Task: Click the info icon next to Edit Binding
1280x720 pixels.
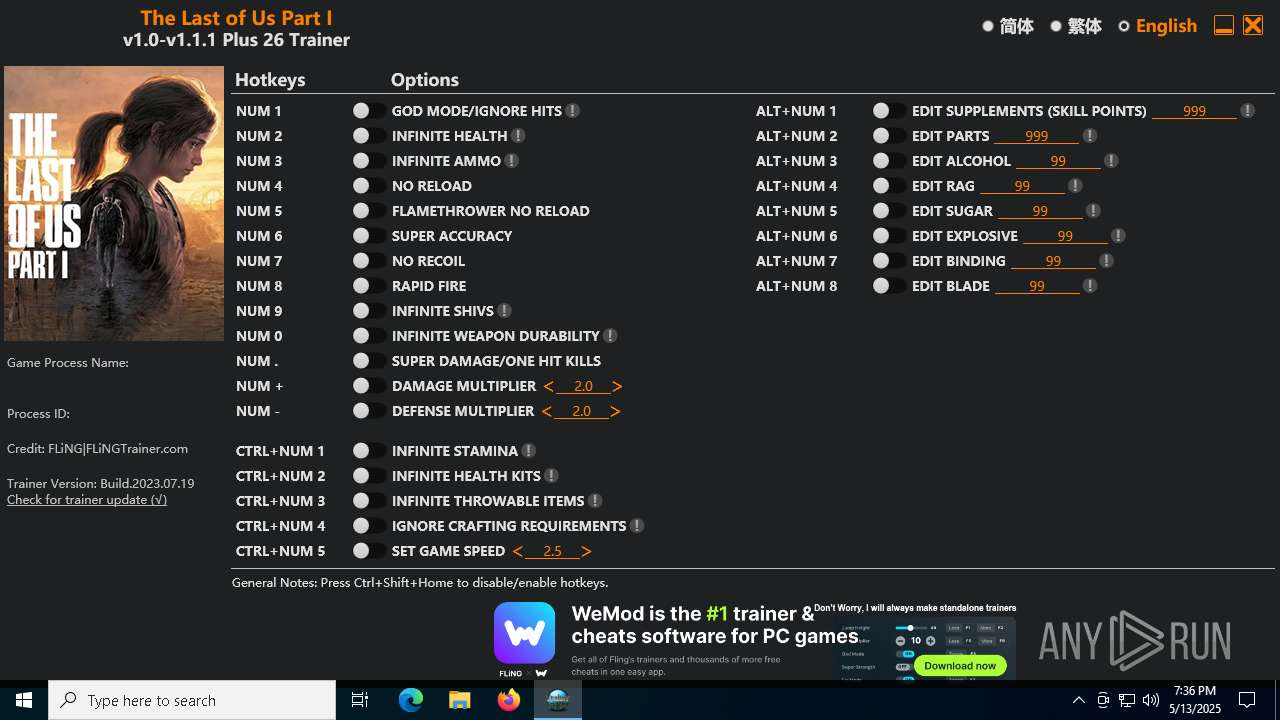Action: click(x=1105, y=261)
